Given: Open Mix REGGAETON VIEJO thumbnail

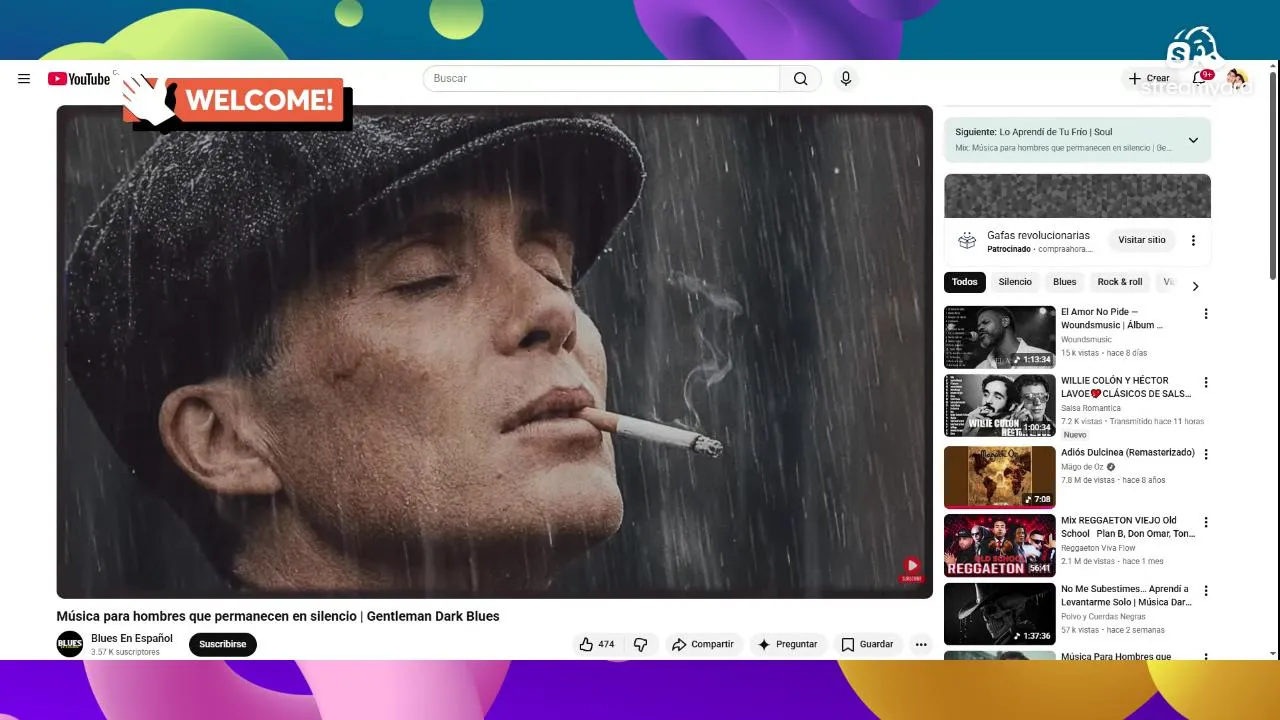Looking at the screenshot, I should tap(1000, 546).
